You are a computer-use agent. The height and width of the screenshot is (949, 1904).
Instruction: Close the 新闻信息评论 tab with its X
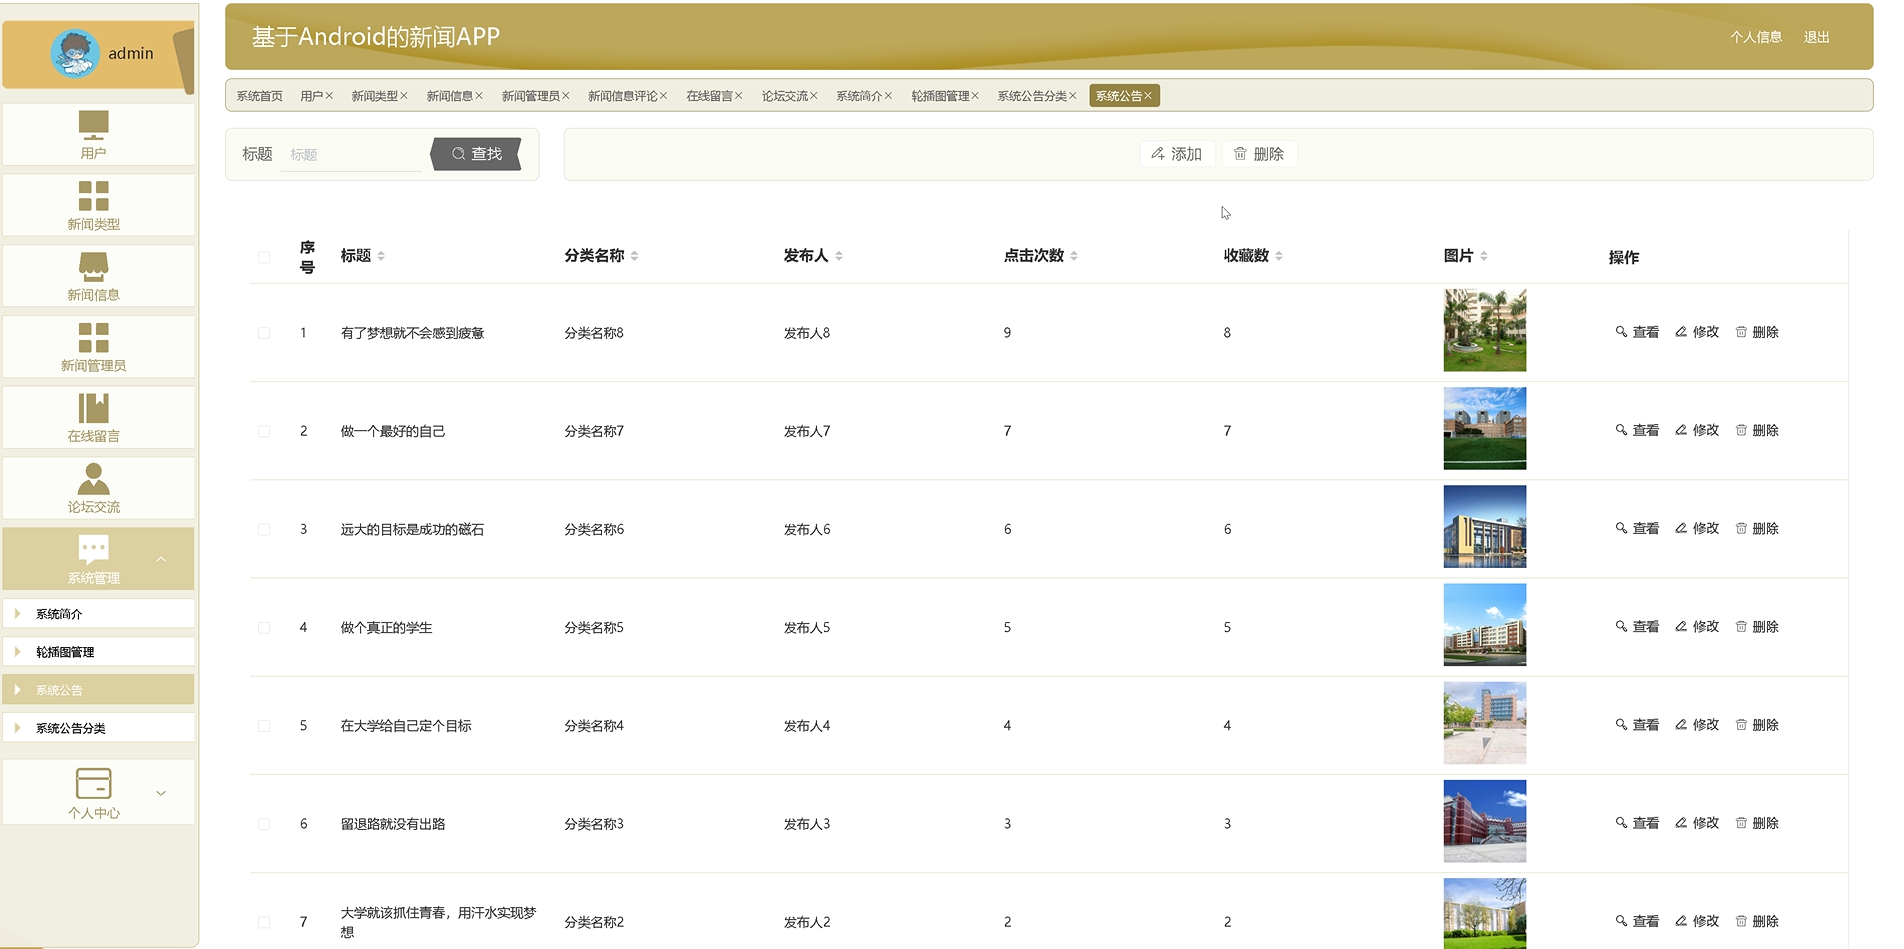point(663,96)
